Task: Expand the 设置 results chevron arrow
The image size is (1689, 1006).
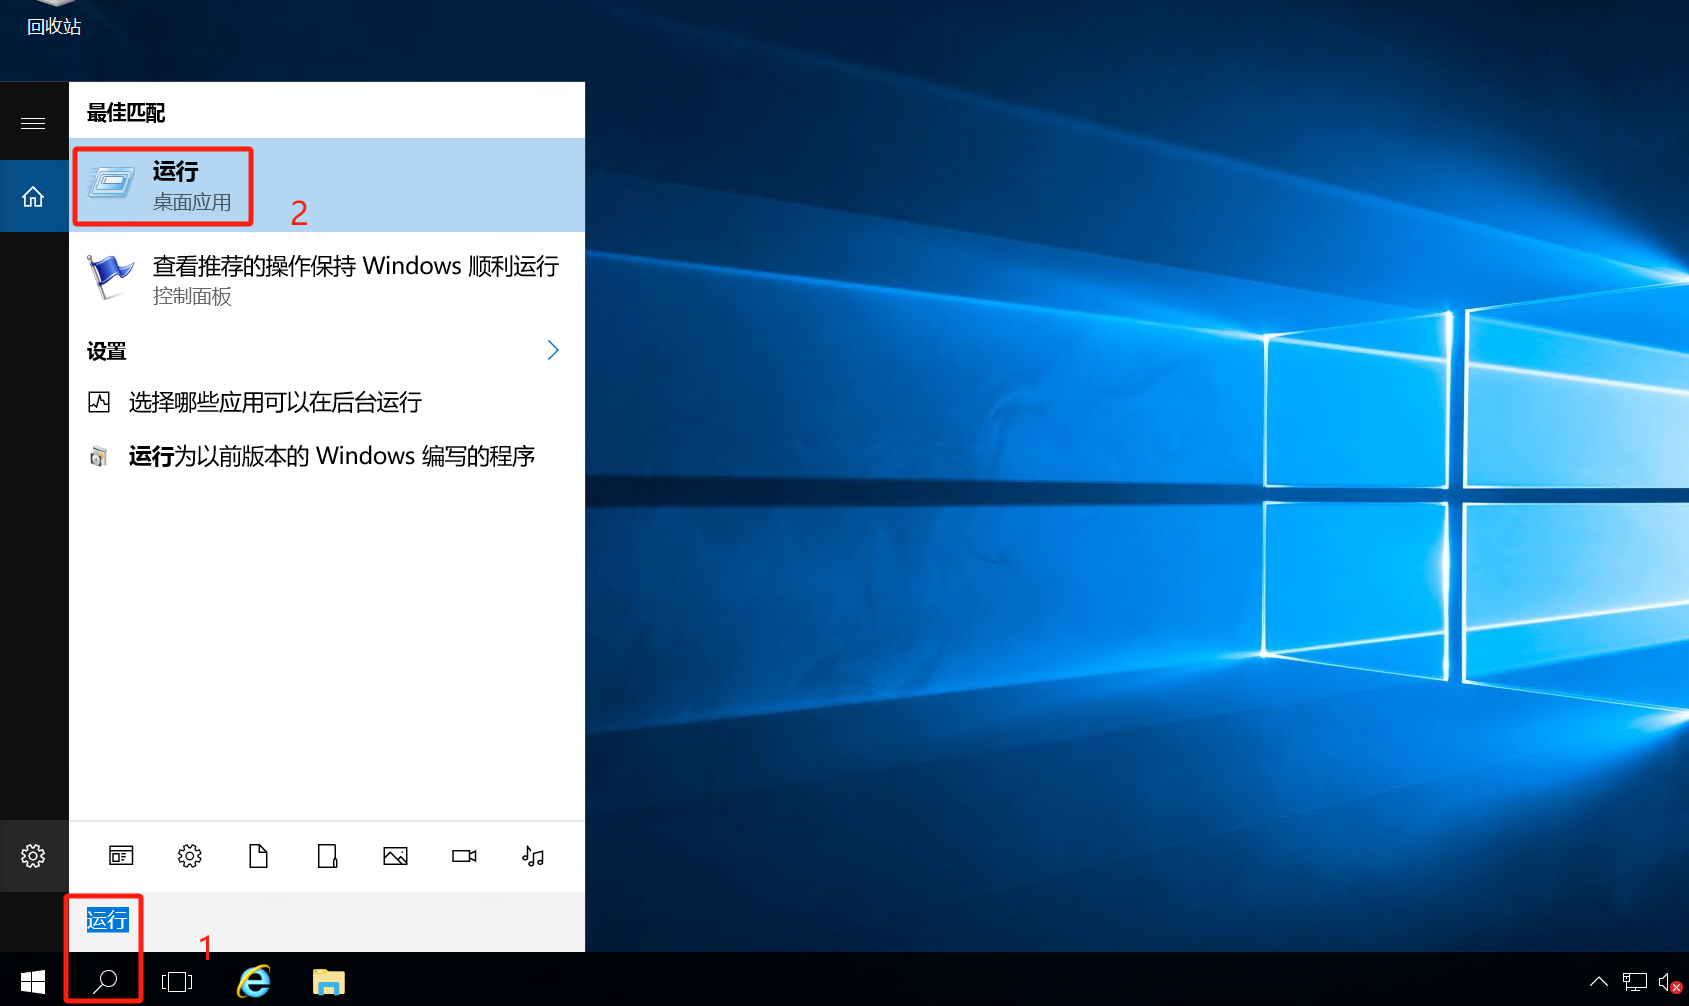Action: [x=553, y=350]
